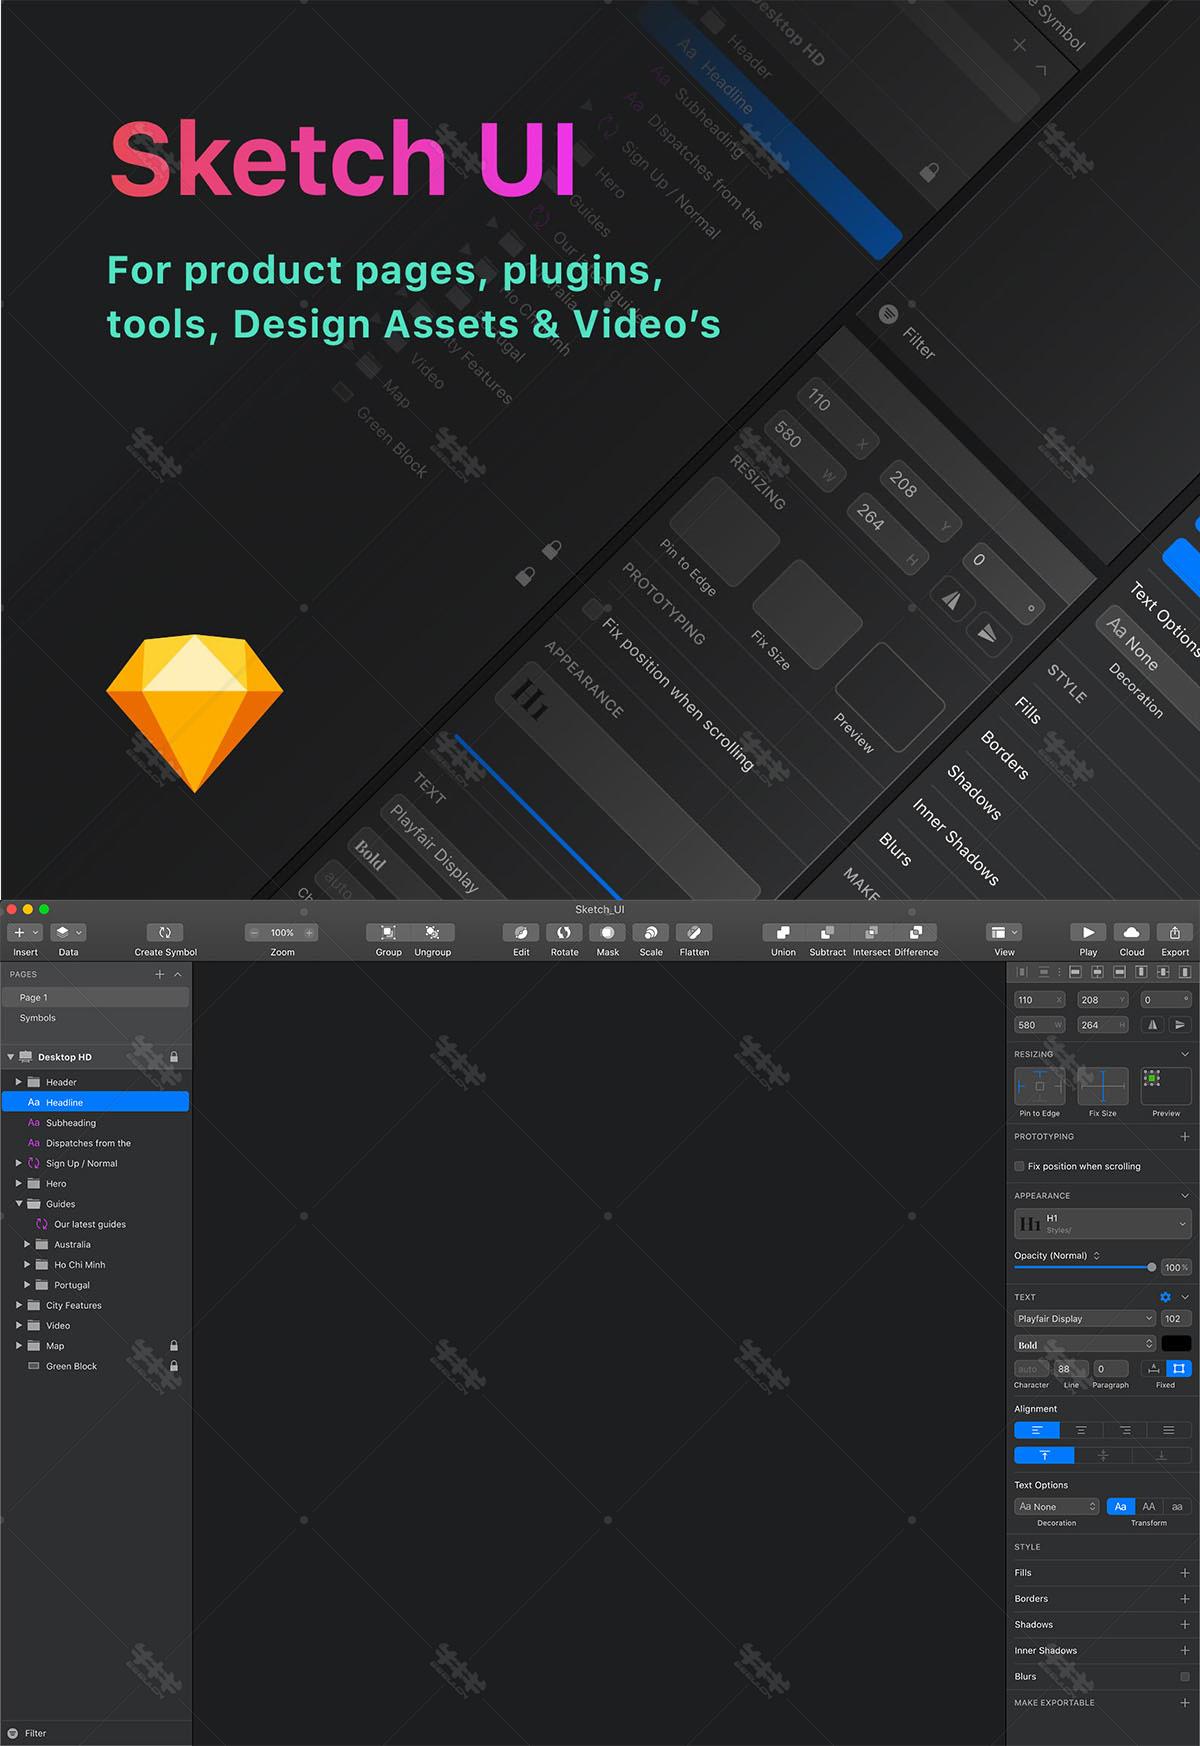Screen dimensions: 1200x1746
Task: Click the Play prototype button
Action: click(1088, 932)
